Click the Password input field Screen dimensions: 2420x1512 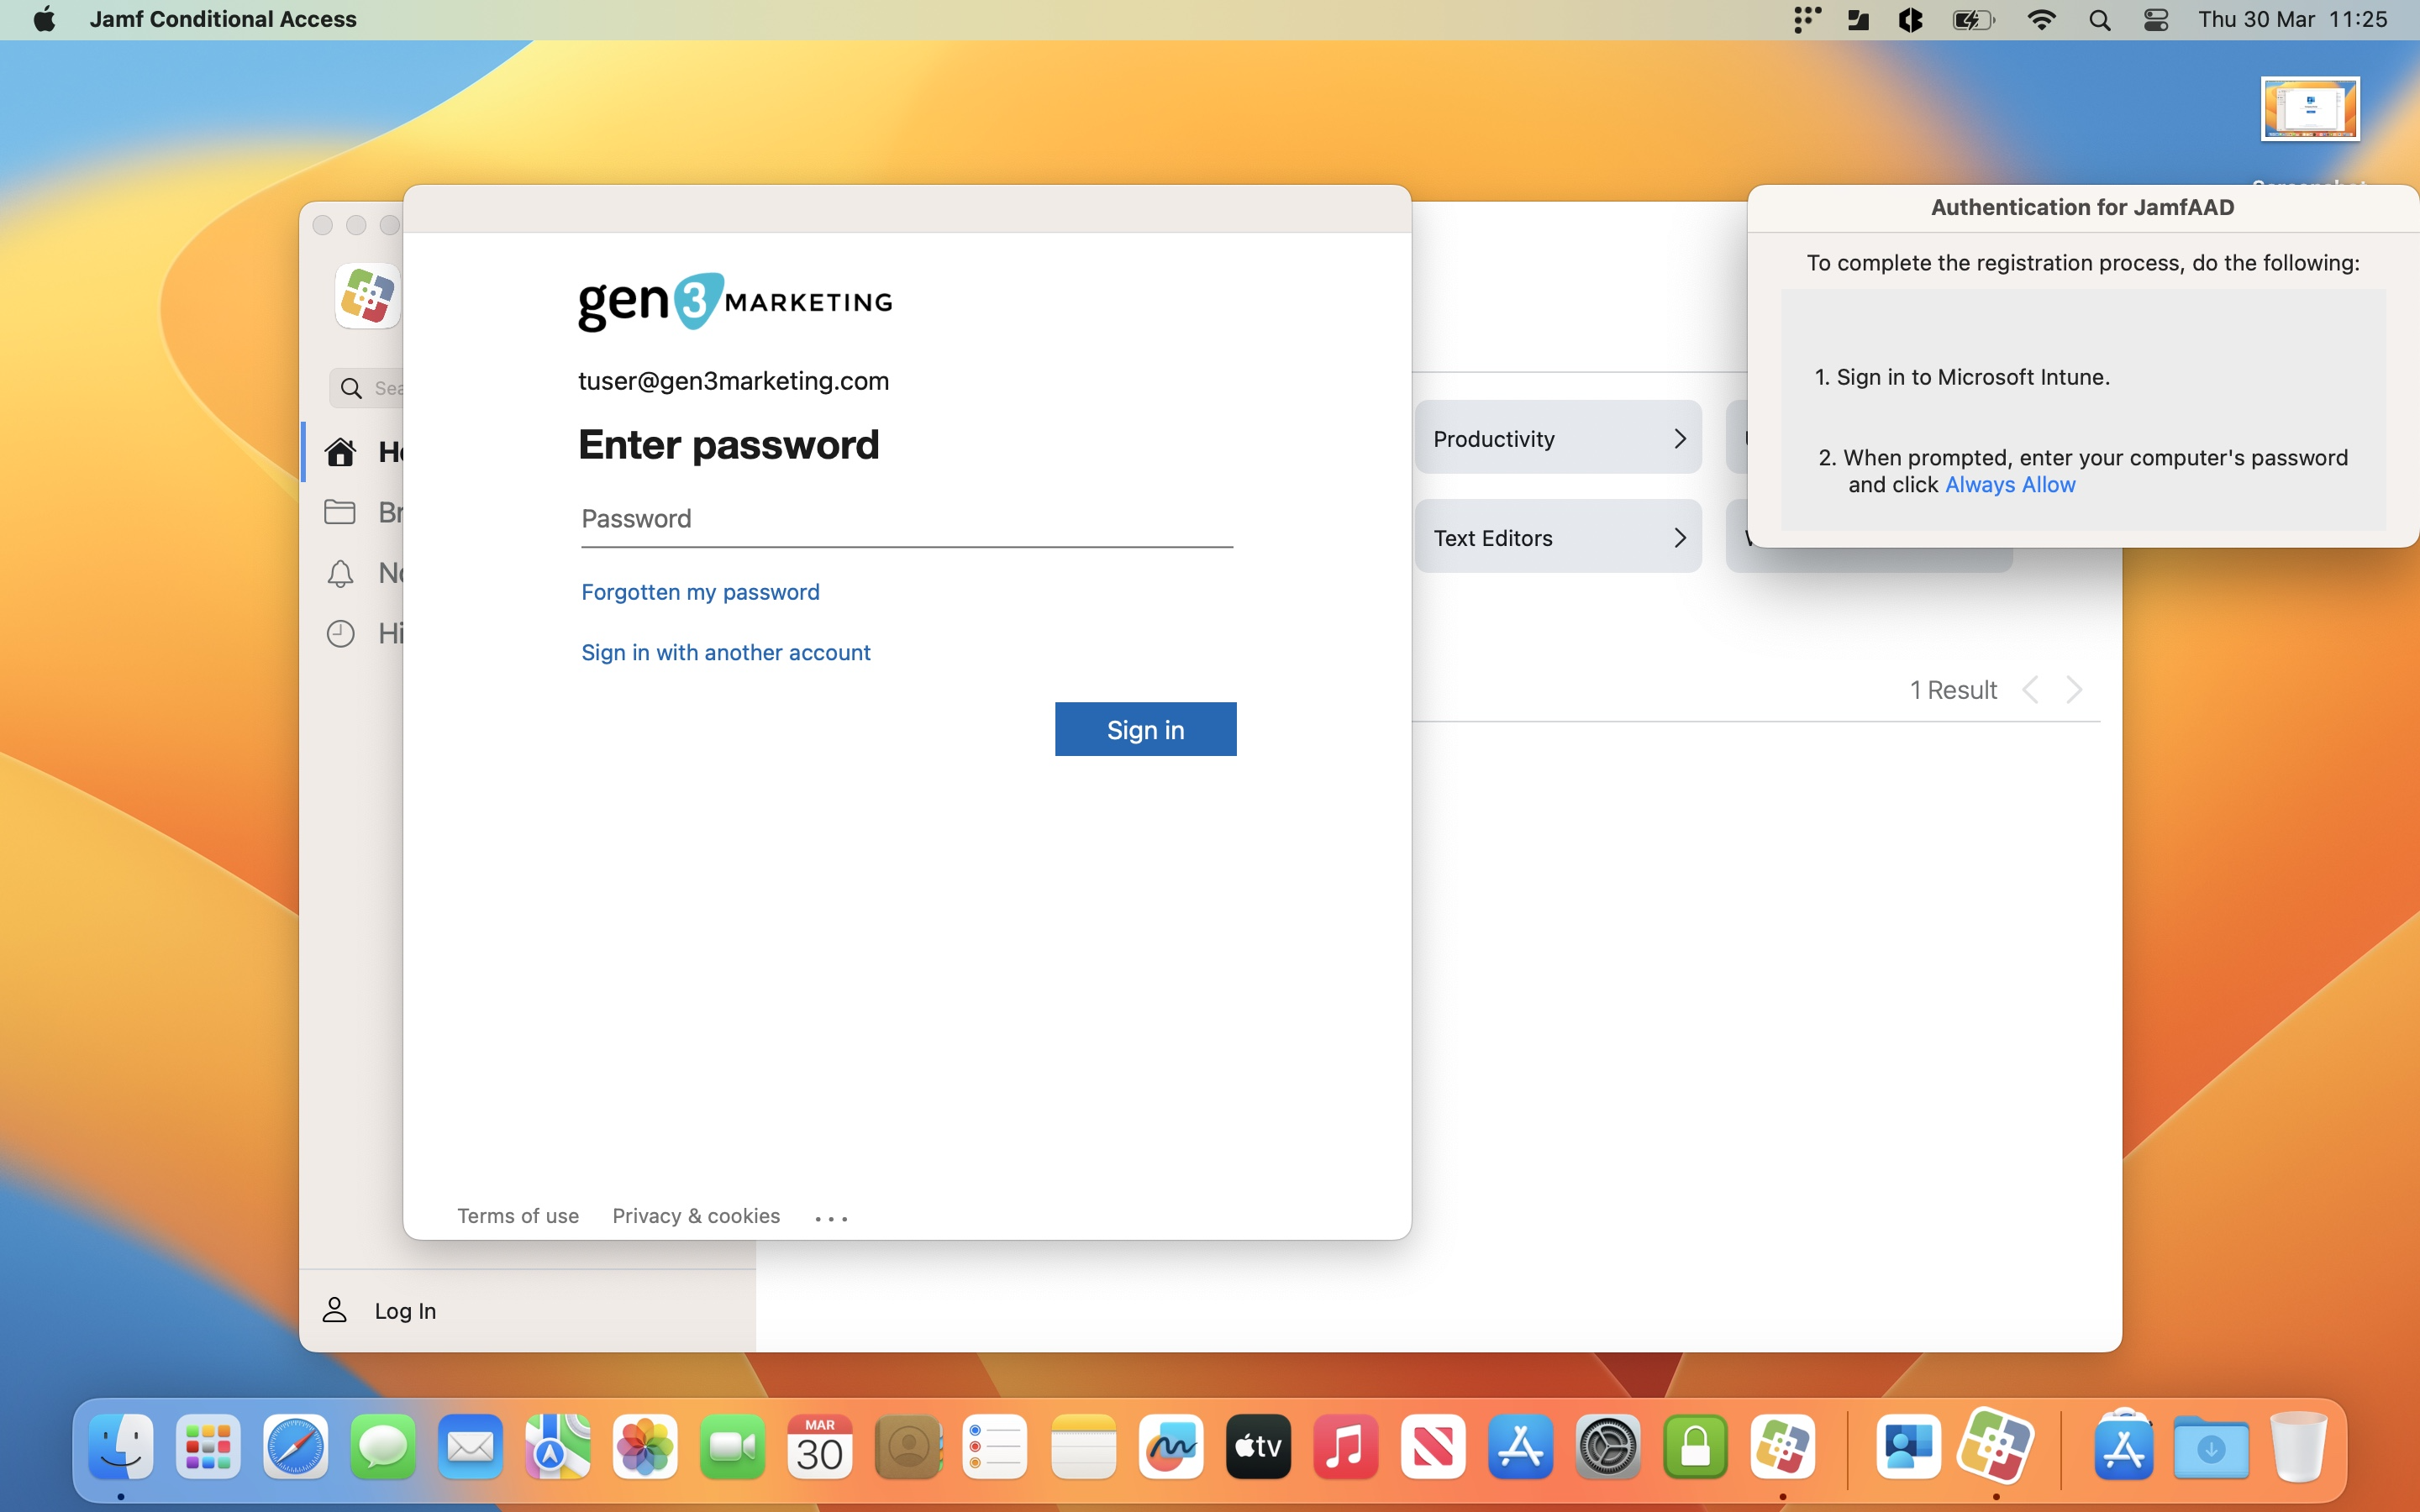[907, 520]
